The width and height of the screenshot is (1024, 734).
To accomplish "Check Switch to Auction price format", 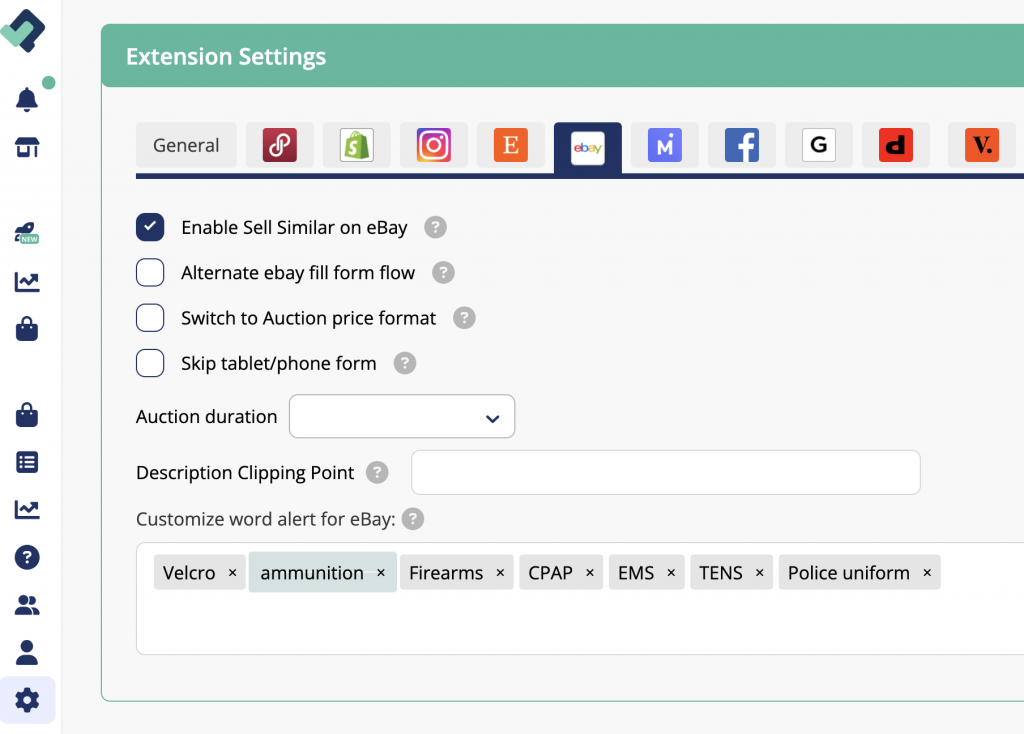I will [150, 318].
